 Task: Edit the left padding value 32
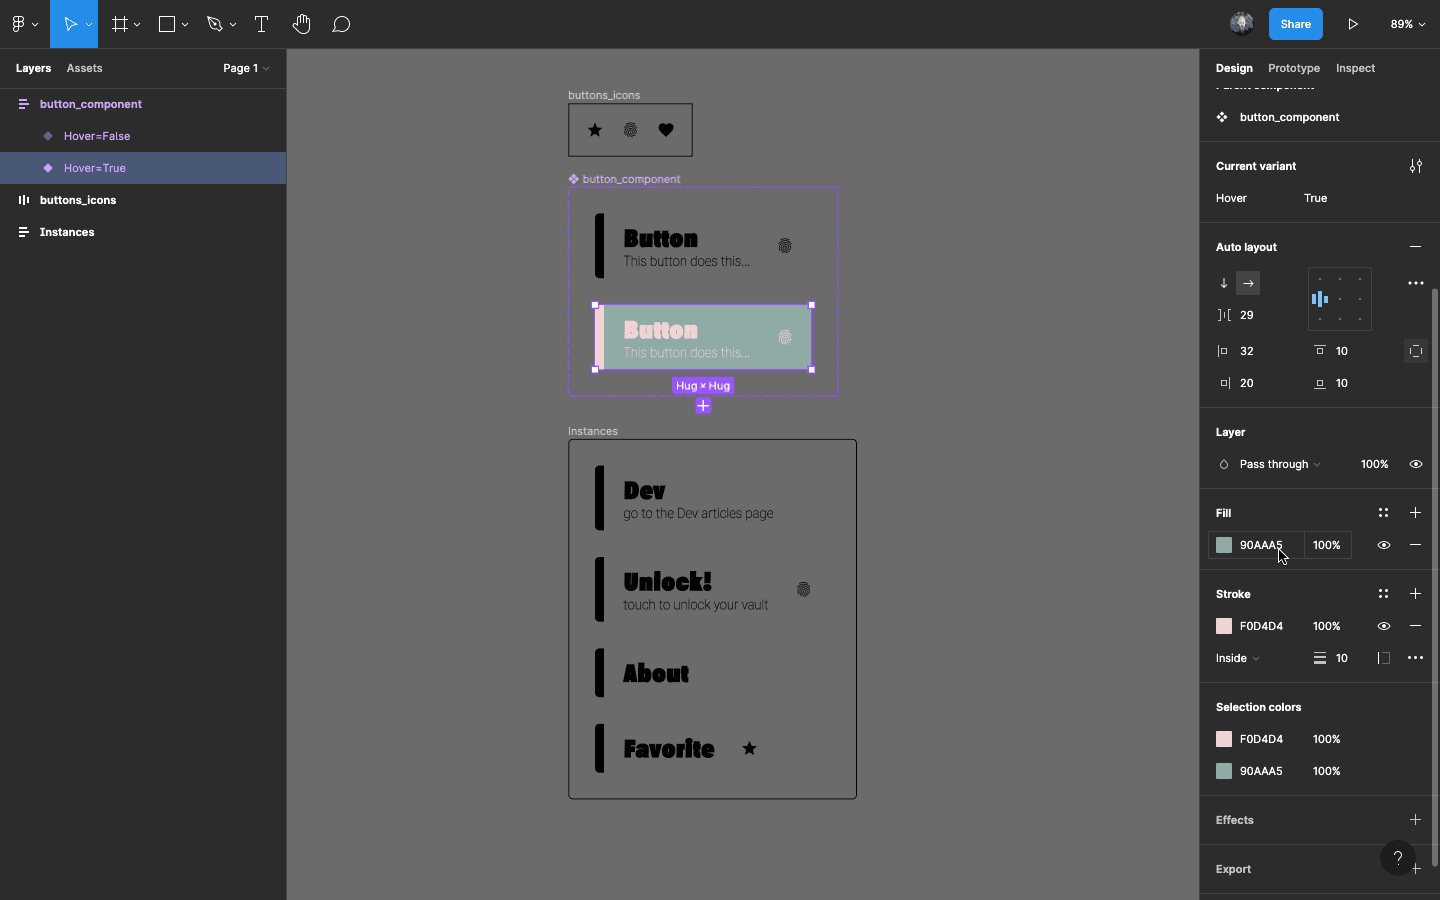[x=1246, y=351]
